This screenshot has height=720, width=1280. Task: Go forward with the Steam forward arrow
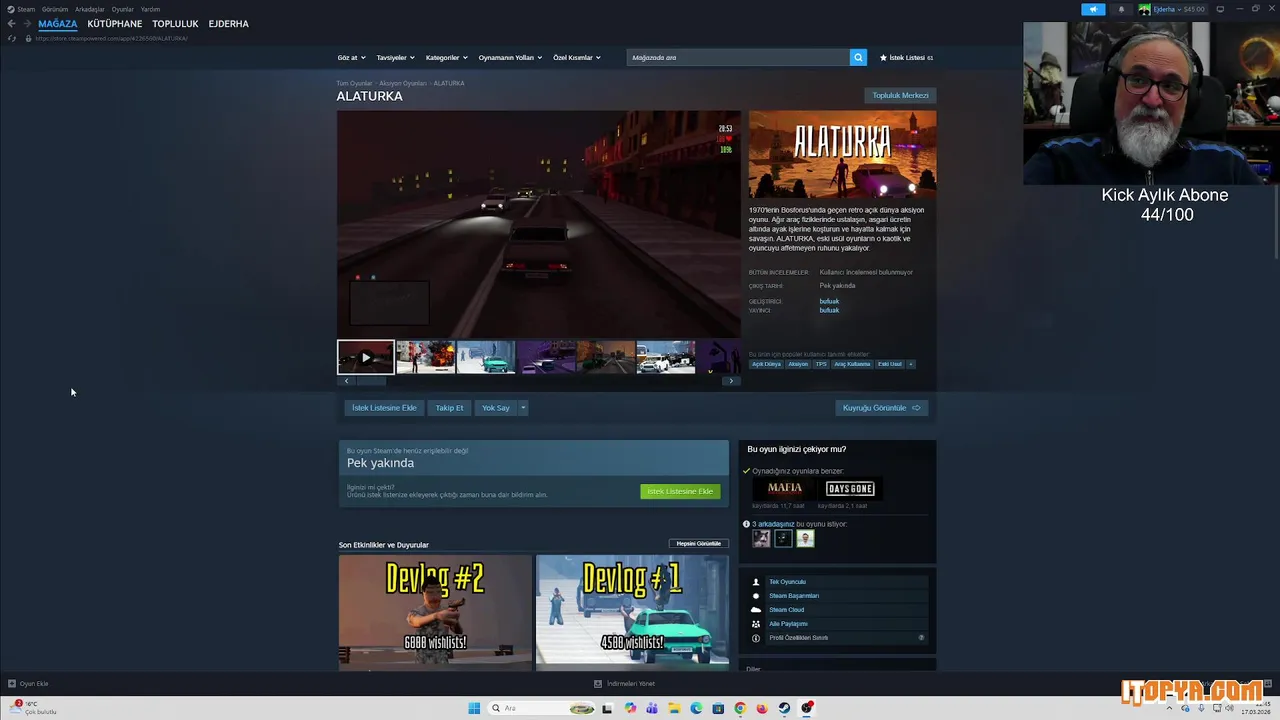pyautogui.click(x=25, y=24)
